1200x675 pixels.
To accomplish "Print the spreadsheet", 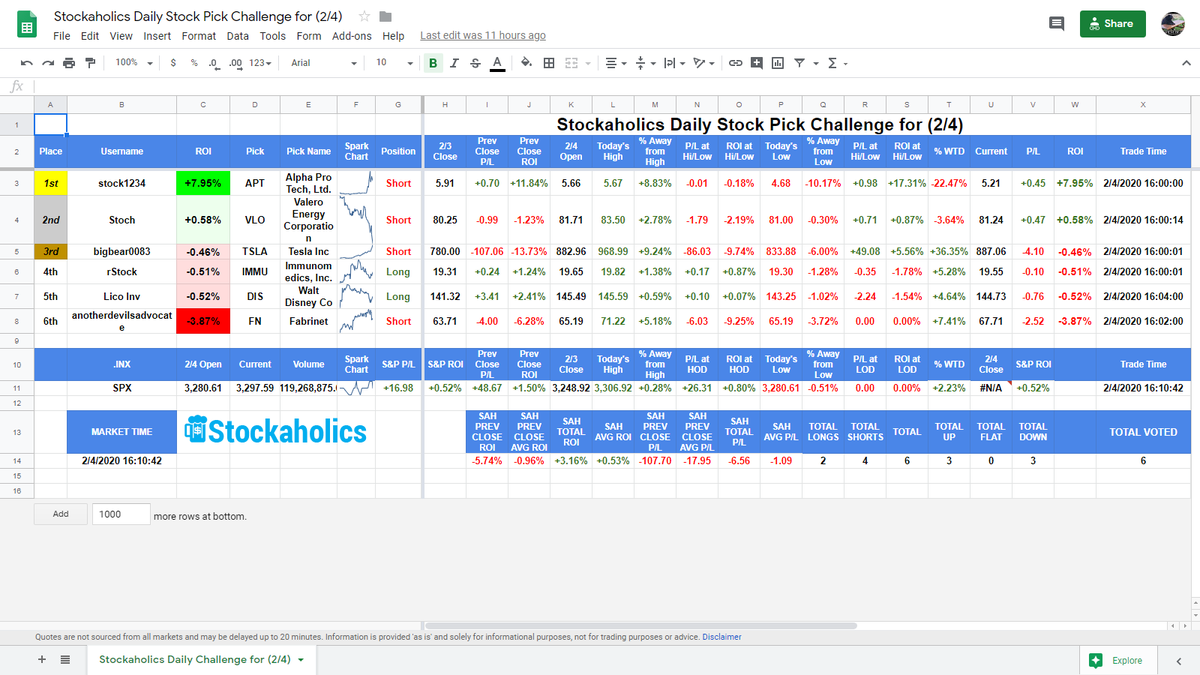I will coord(69,63).
